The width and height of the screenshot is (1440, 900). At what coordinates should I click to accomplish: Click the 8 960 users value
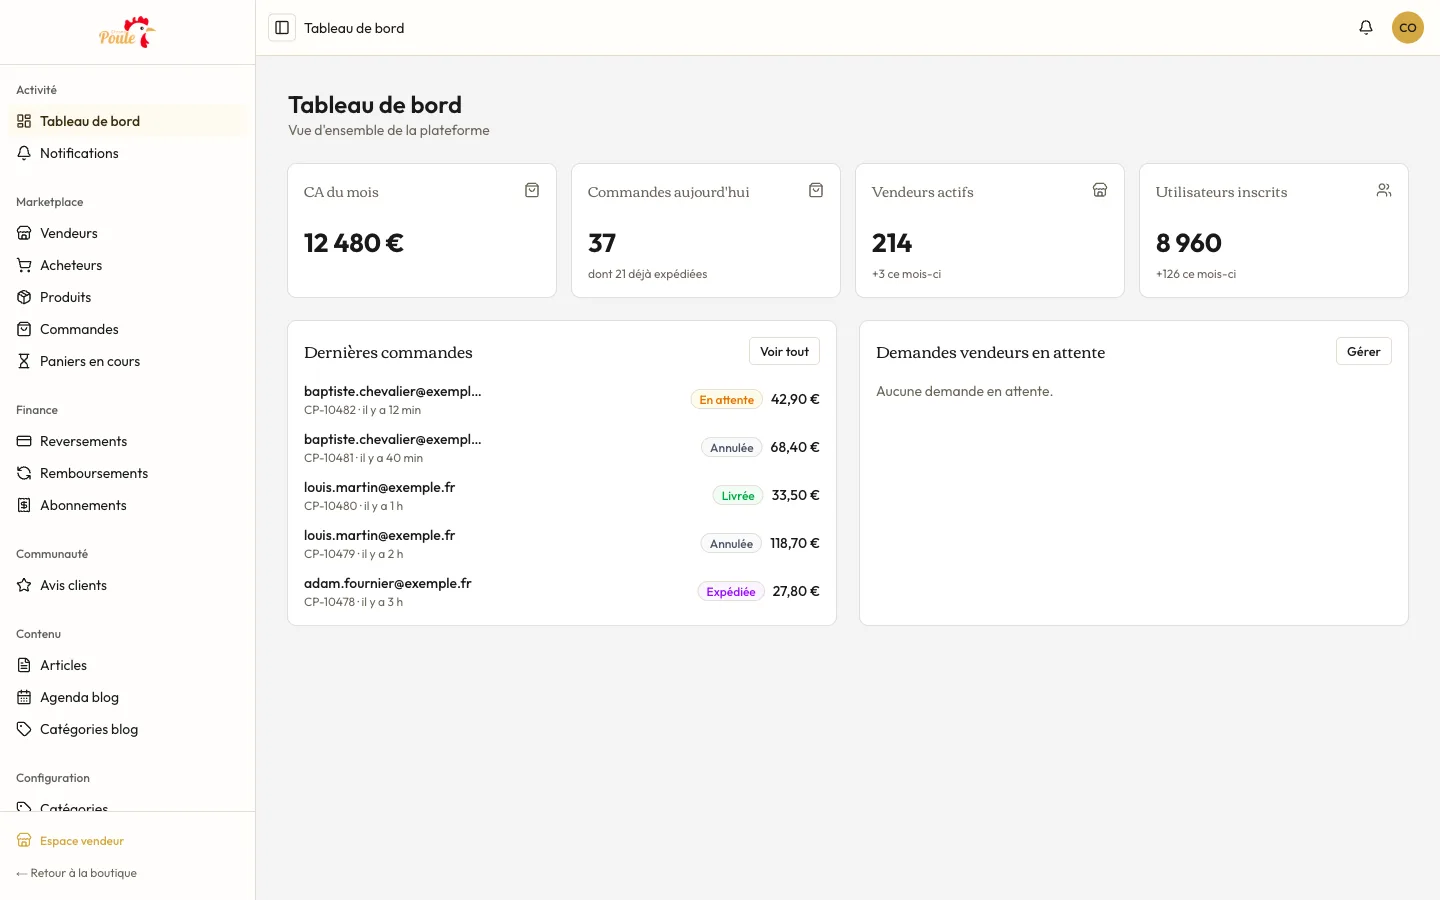click(x=1189, y=243)
